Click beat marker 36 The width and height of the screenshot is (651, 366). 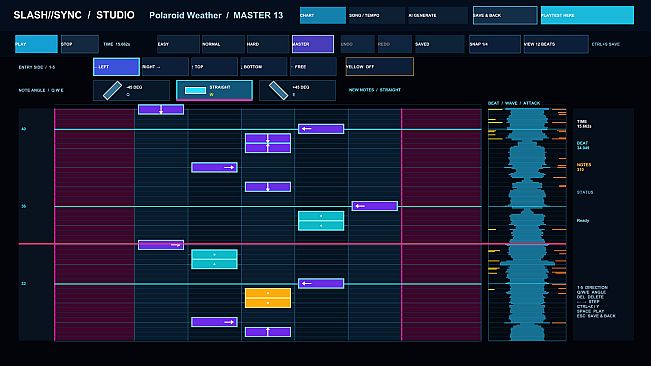tap(24, 206)
